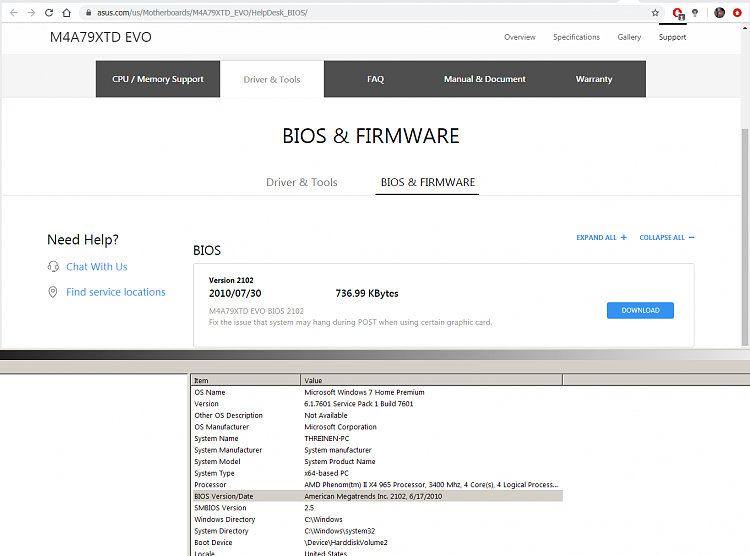Image resolution: width=750 pixels, height=556 pixels.
Task: Select the Other OS Description row
Action: tap(377, 415)
